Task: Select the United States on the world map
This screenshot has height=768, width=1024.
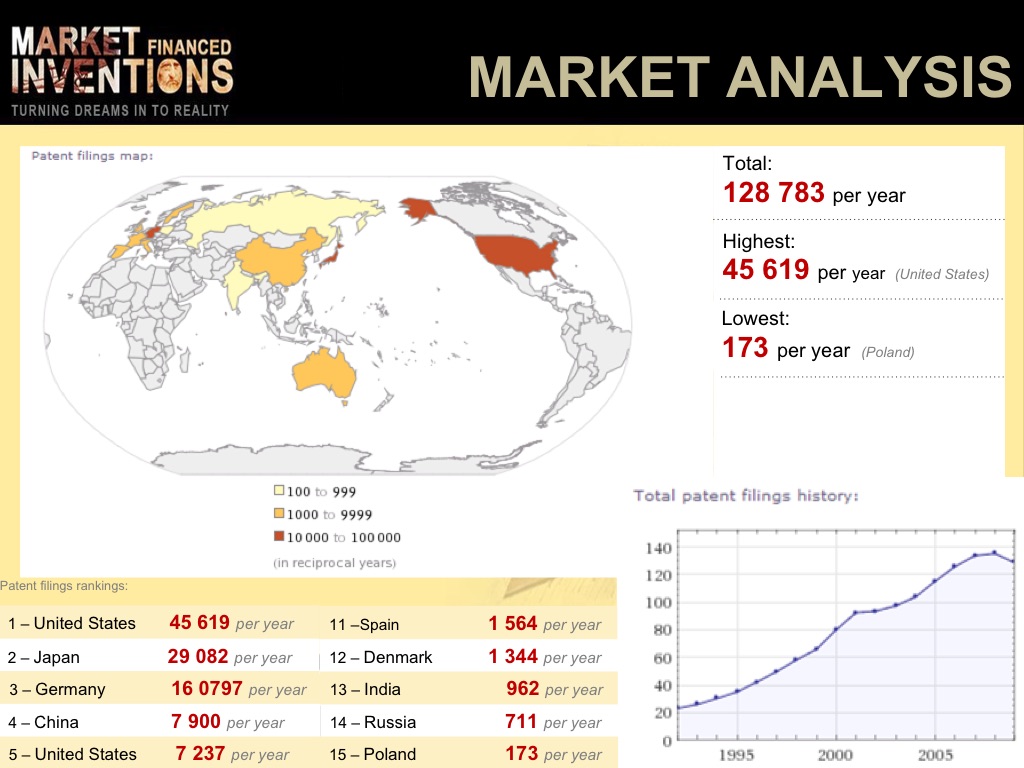Action: tap(513, 255)
